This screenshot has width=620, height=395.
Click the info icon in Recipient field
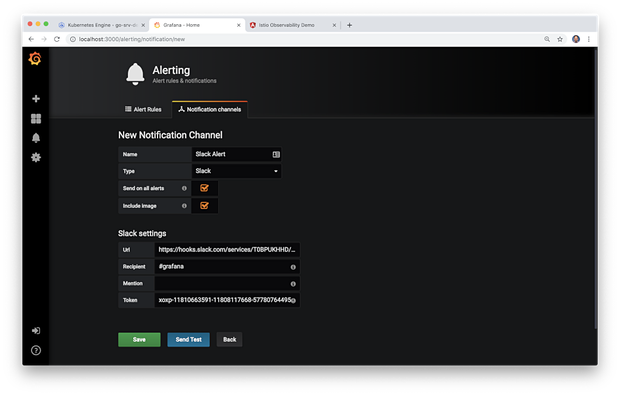pyautogui.click(x=293, y=267)
